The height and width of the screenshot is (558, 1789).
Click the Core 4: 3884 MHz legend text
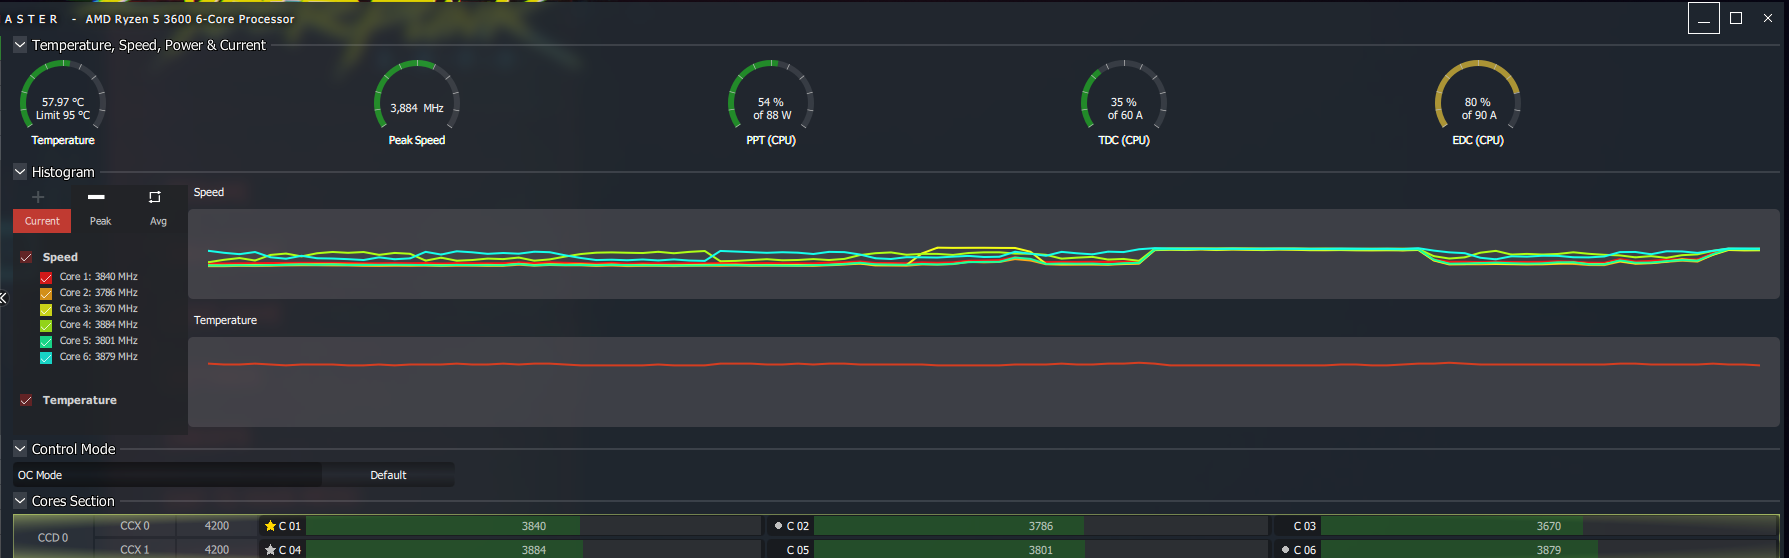point(98,325)
